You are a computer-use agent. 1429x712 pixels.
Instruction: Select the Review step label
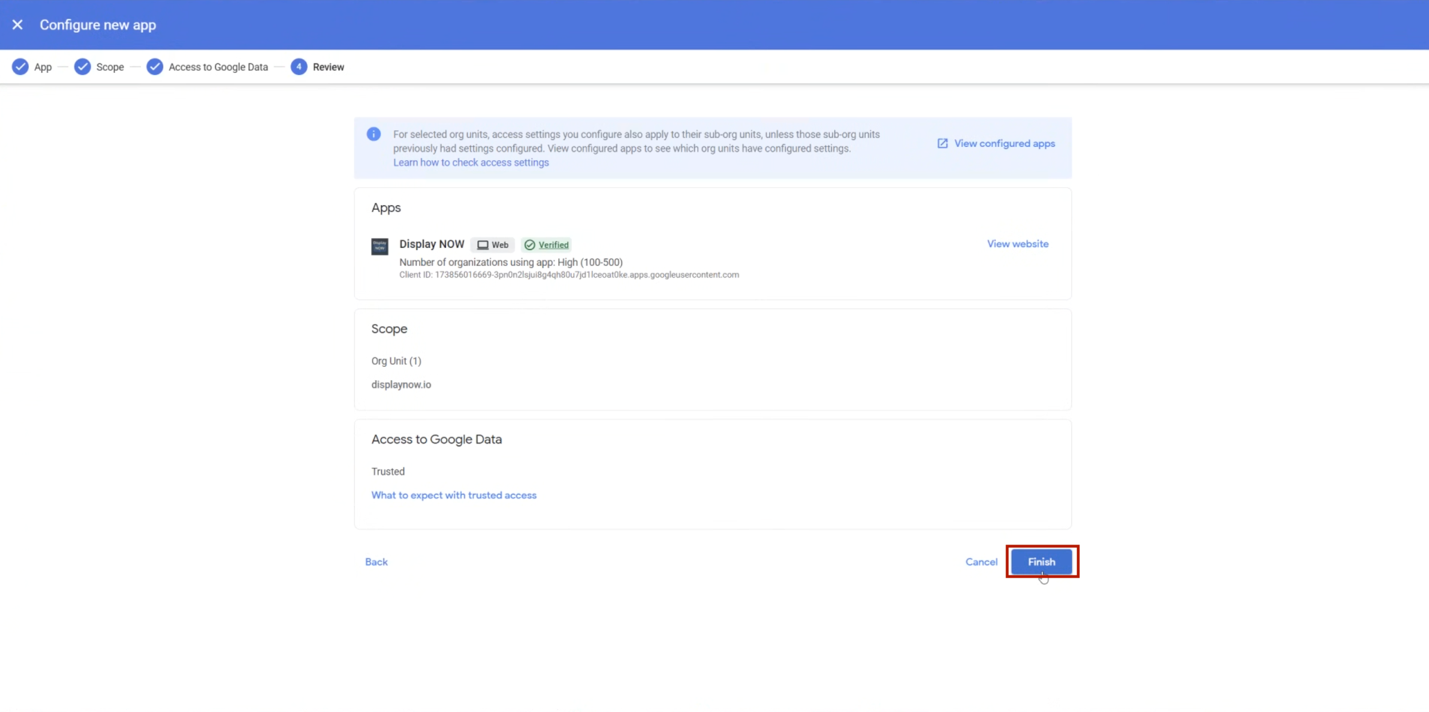(328, 67)
